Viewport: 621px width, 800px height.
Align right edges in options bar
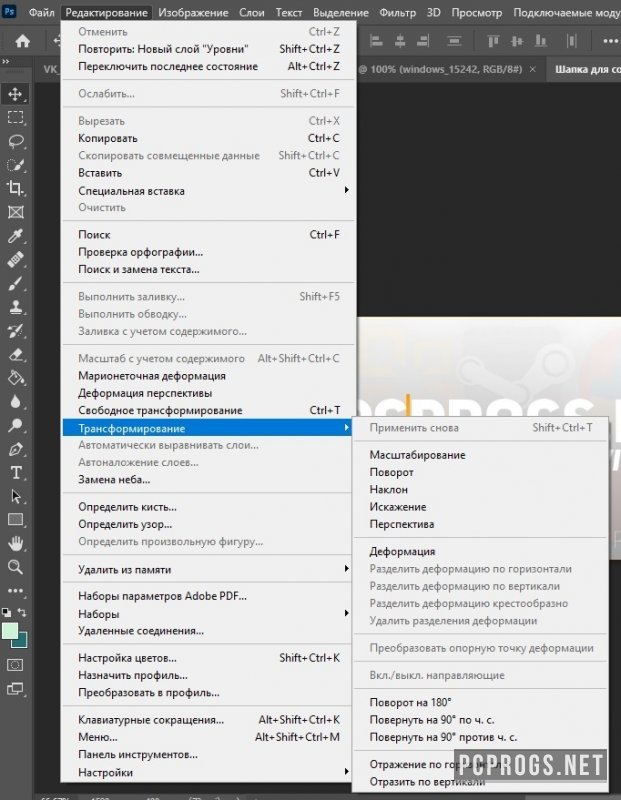pos(423,41)
